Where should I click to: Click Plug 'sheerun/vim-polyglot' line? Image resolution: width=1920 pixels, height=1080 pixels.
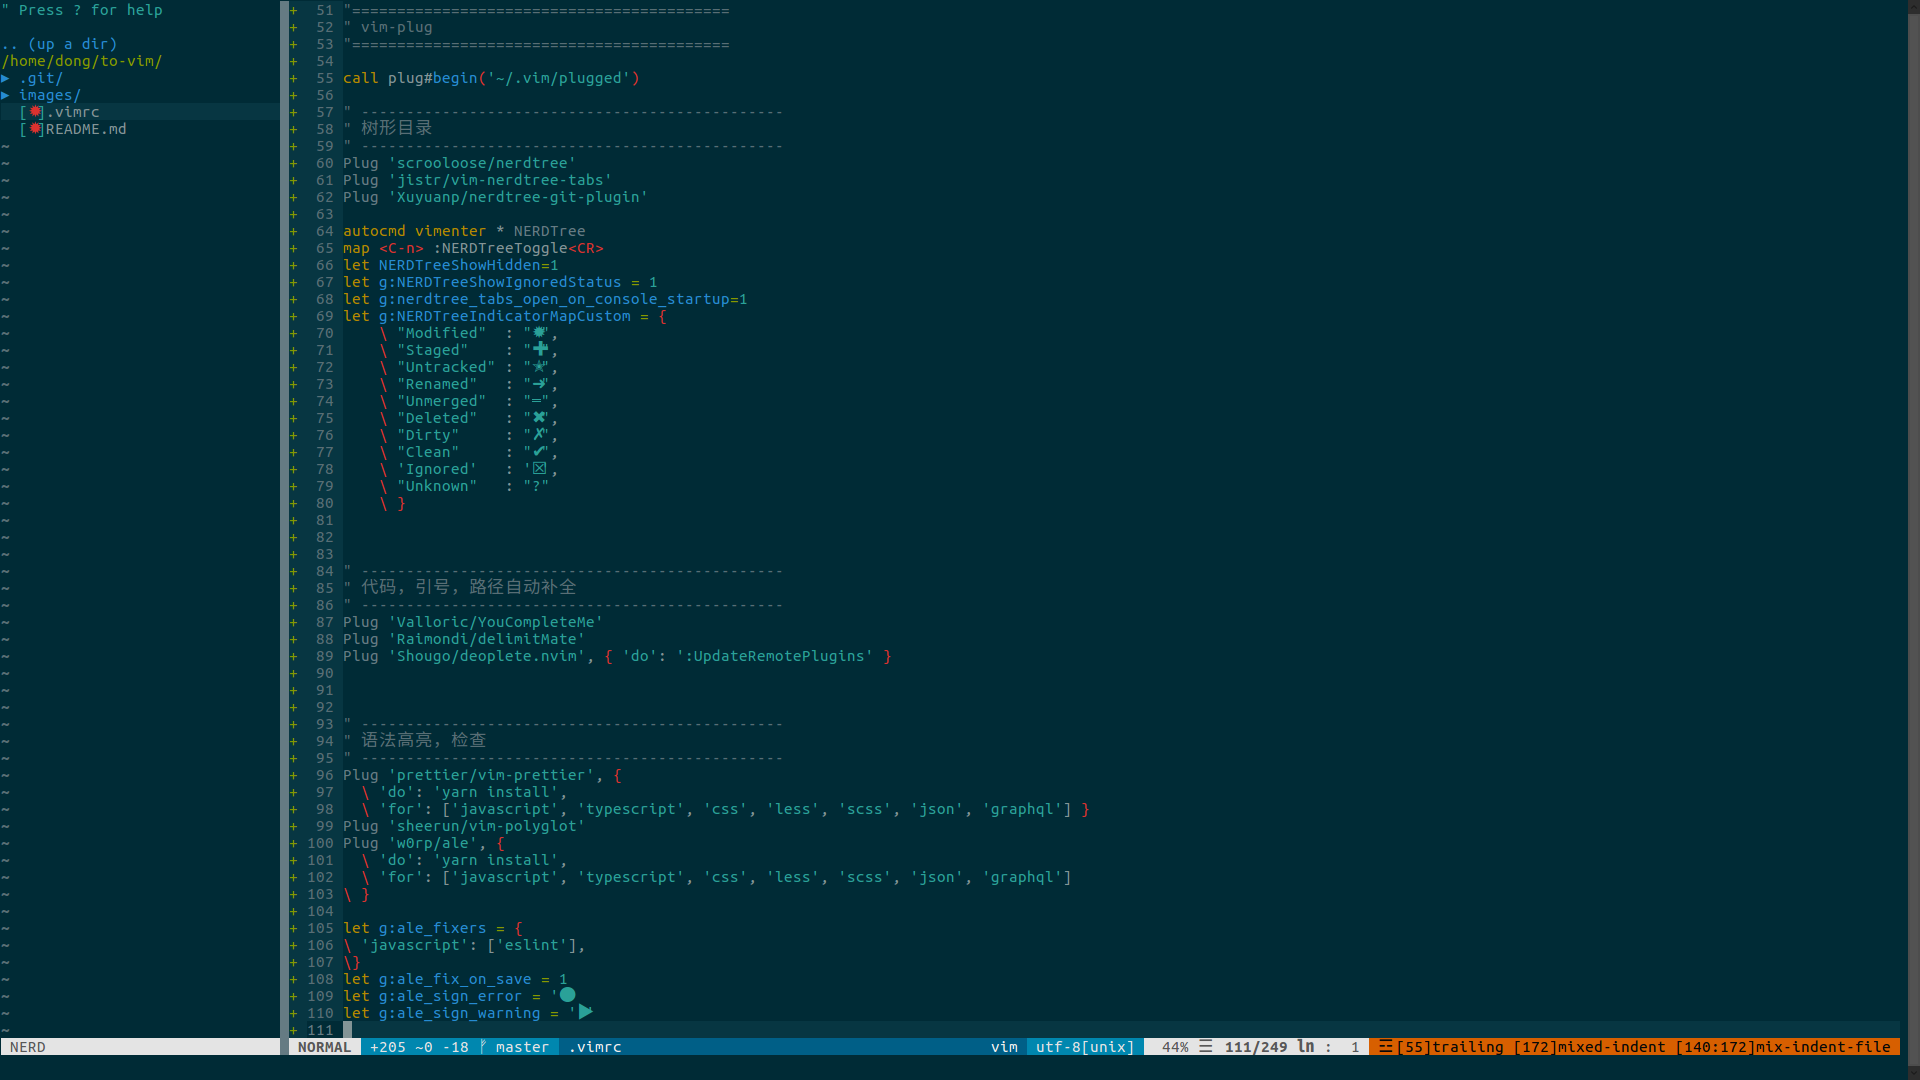pos(463,826)
